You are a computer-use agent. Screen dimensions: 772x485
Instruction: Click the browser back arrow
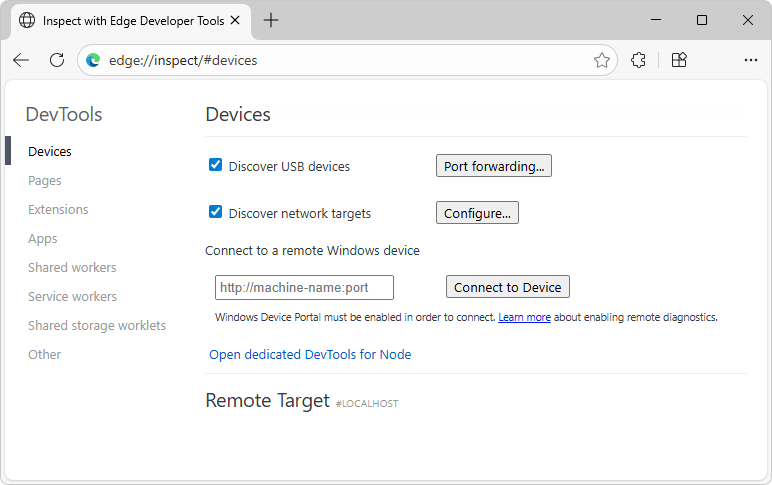[x=21, y=60]
